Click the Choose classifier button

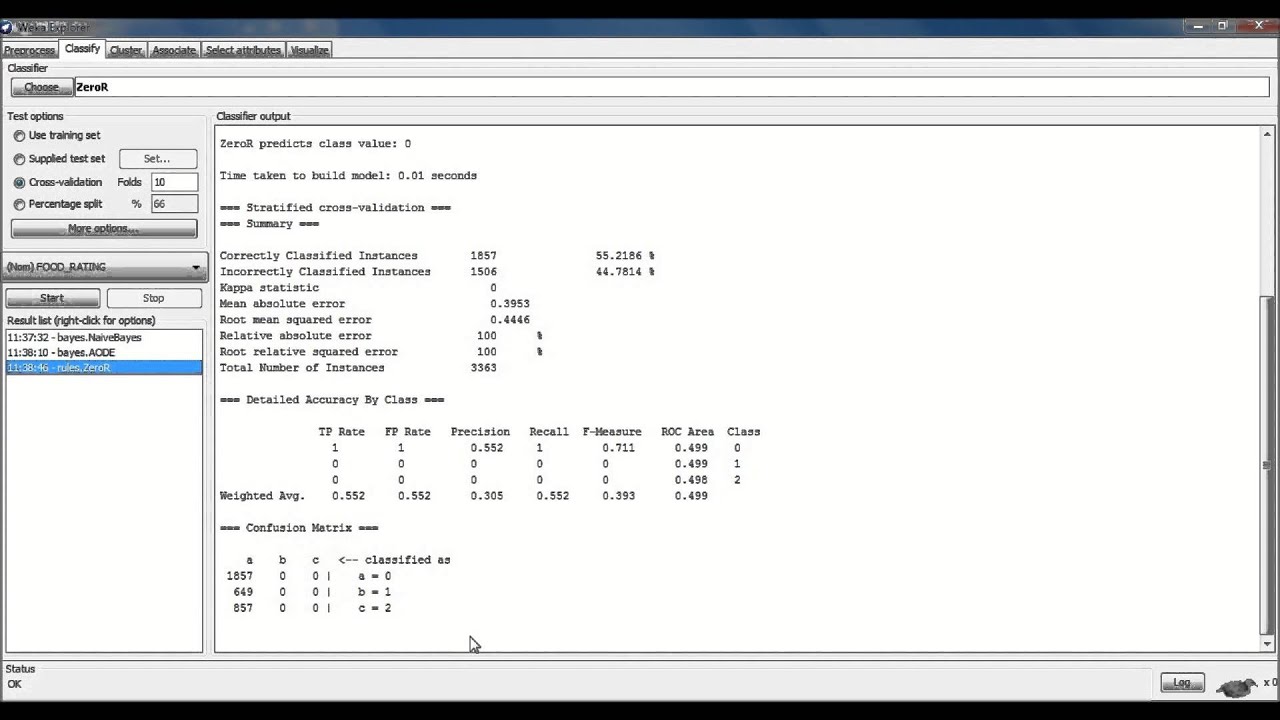tap(41, 88)
